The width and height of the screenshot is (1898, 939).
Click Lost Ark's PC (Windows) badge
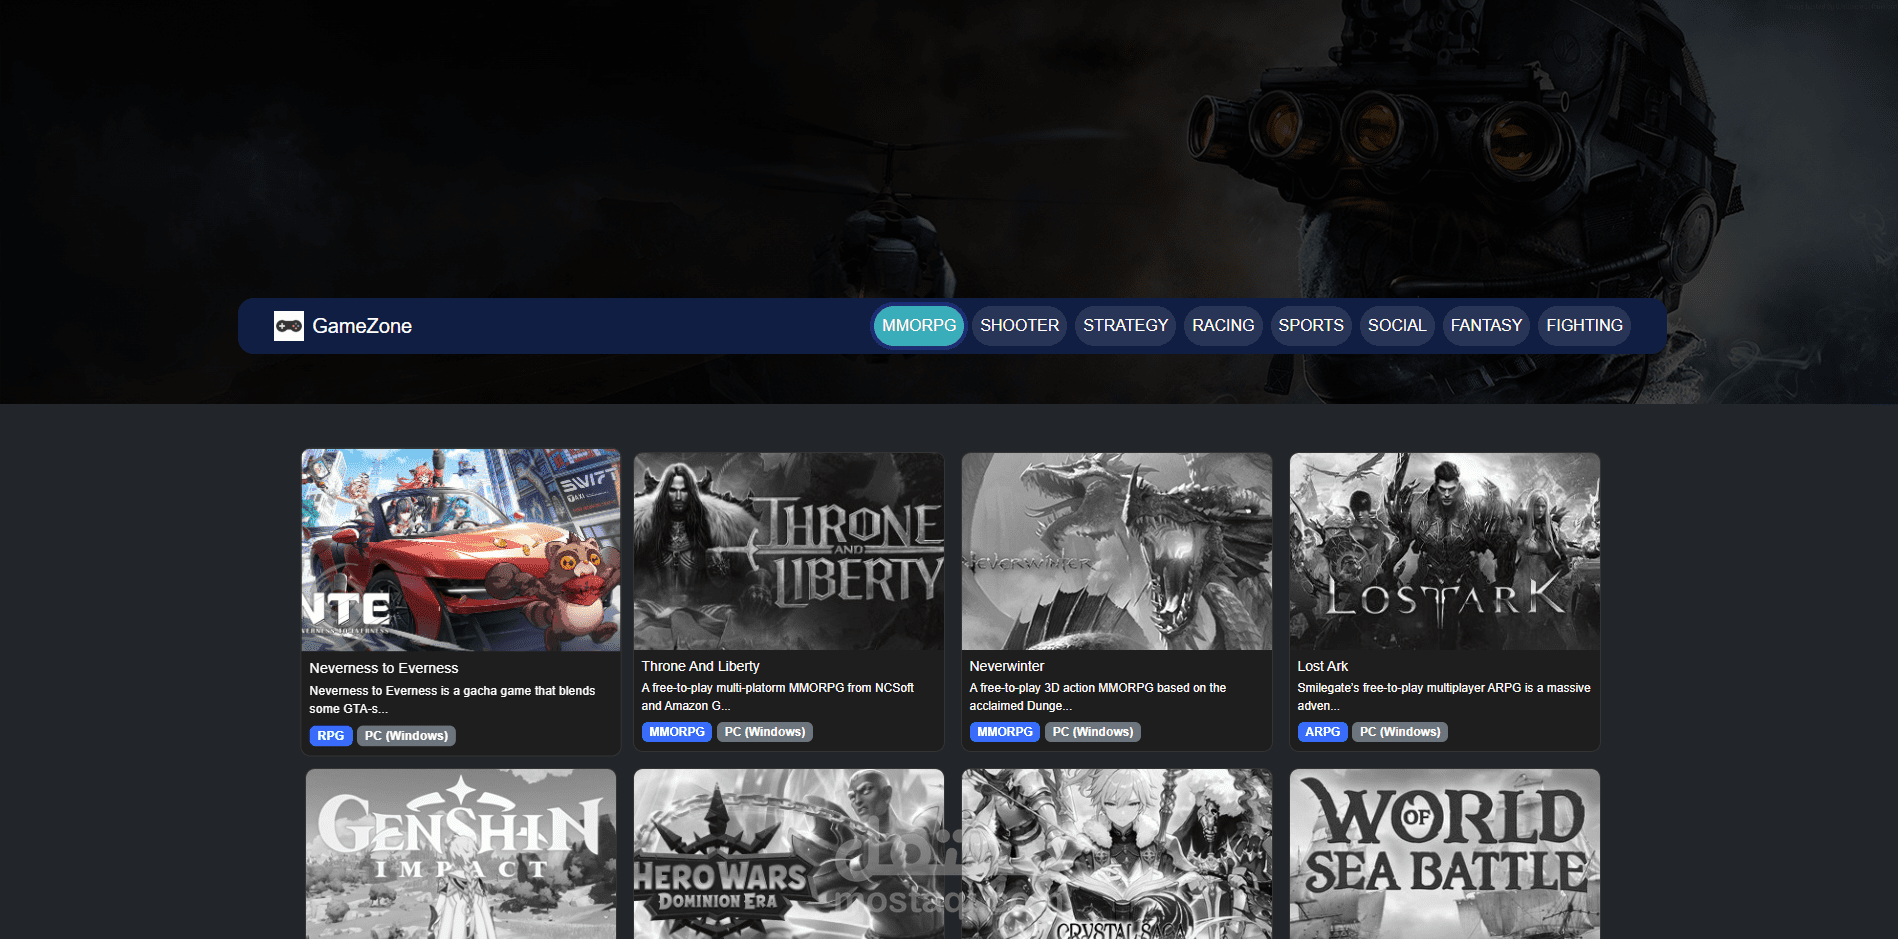coord(1400,732)
